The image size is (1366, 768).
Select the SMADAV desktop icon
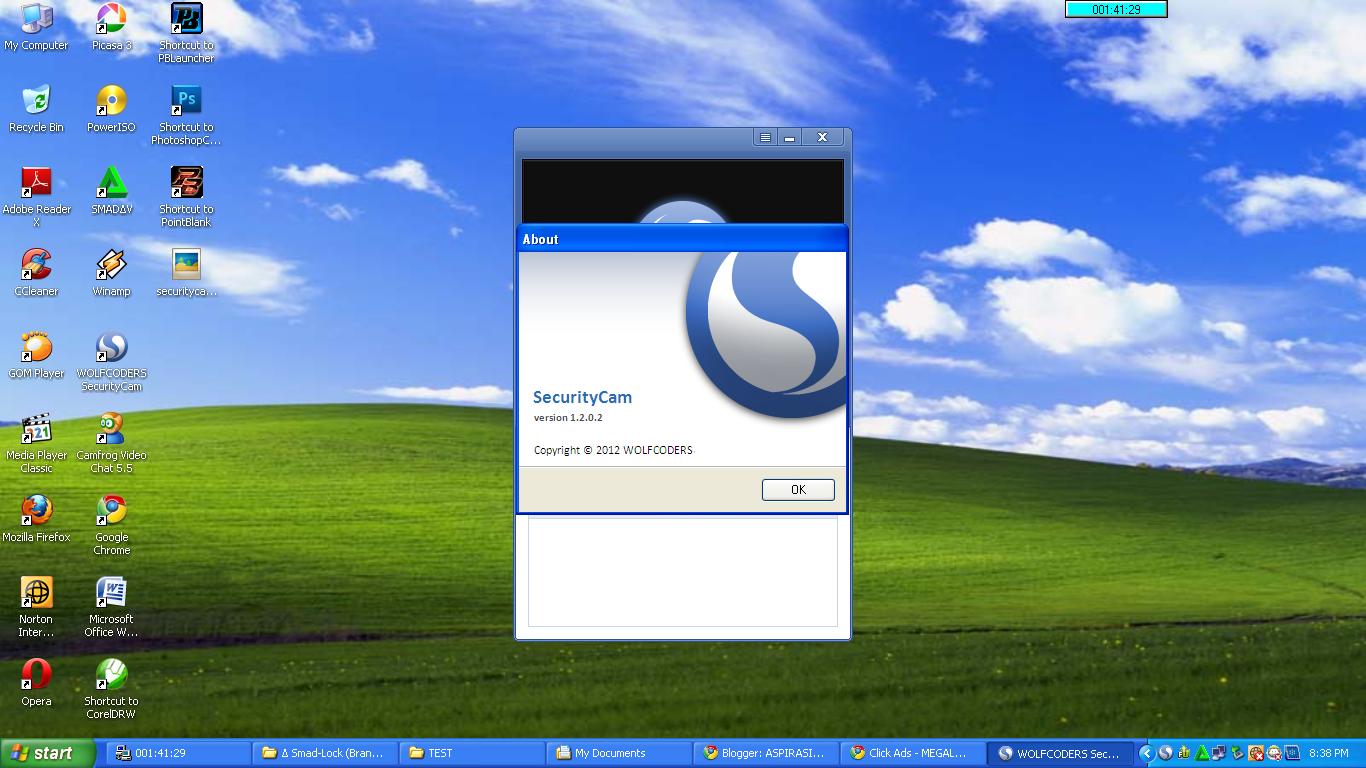point(111,191)
